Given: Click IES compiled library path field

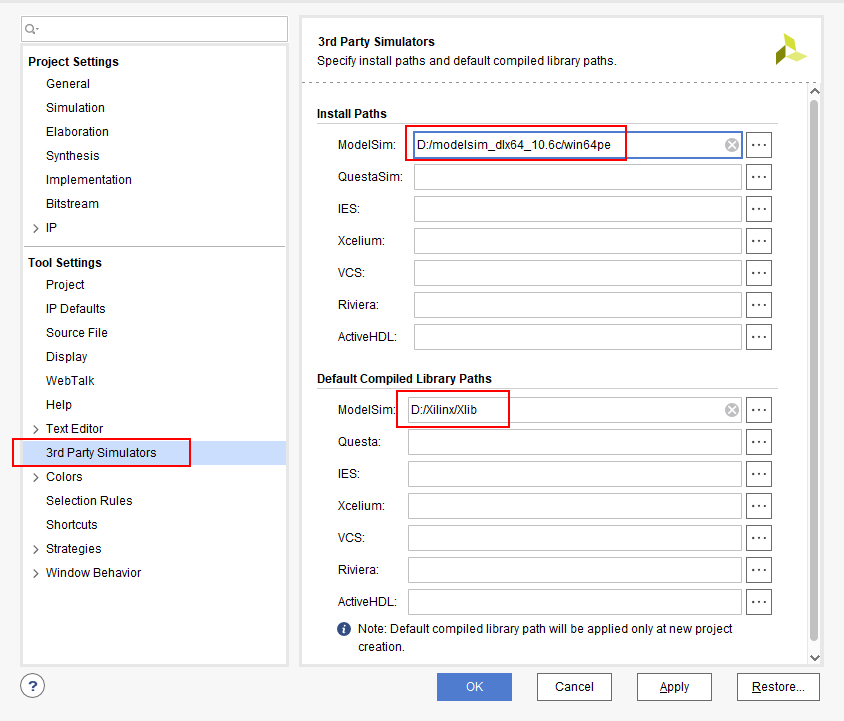Looking at the screenshot, I should 575,474.
